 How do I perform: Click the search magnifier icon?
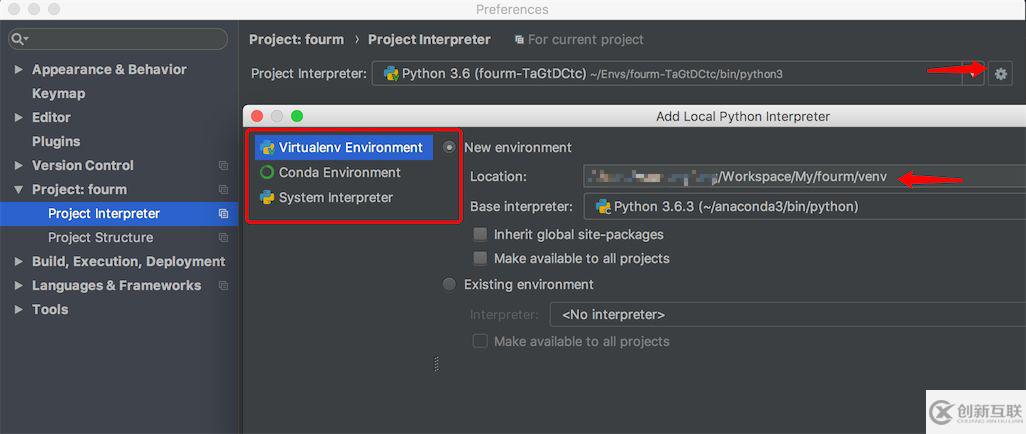pos(18,39)
